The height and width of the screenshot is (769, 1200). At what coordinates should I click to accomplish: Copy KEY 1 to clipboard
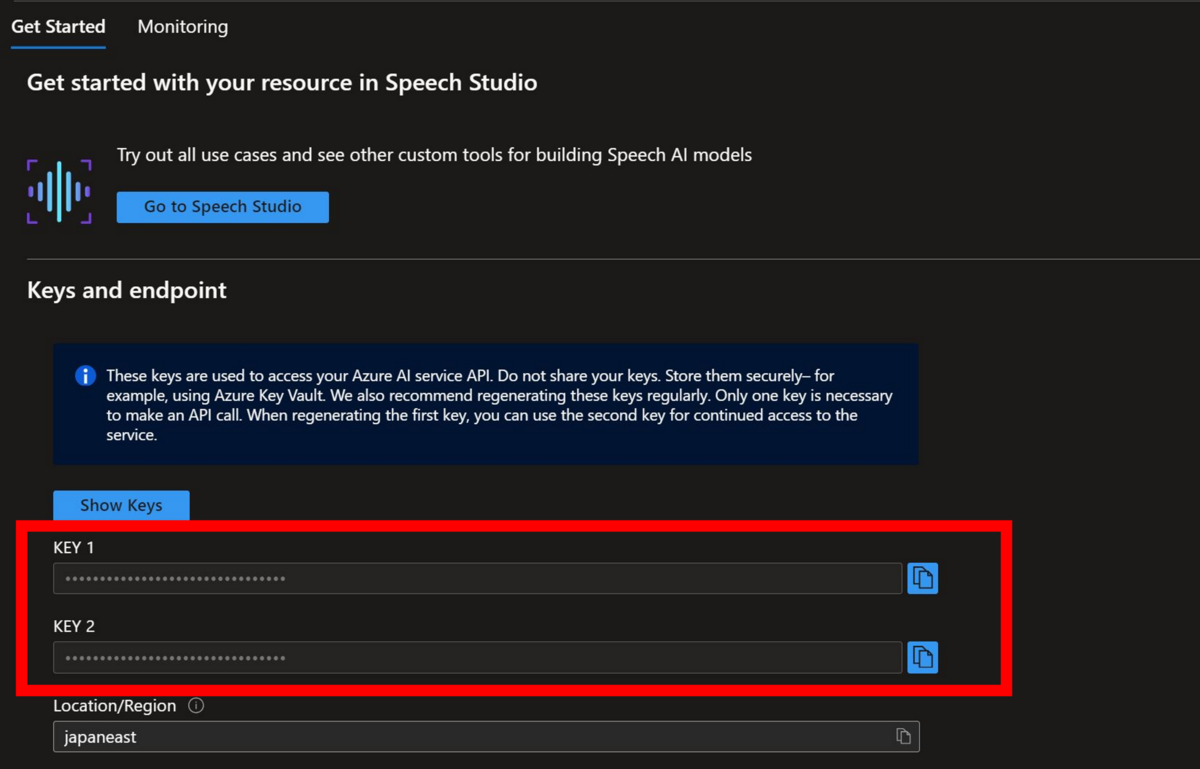[x=922, y=578]
